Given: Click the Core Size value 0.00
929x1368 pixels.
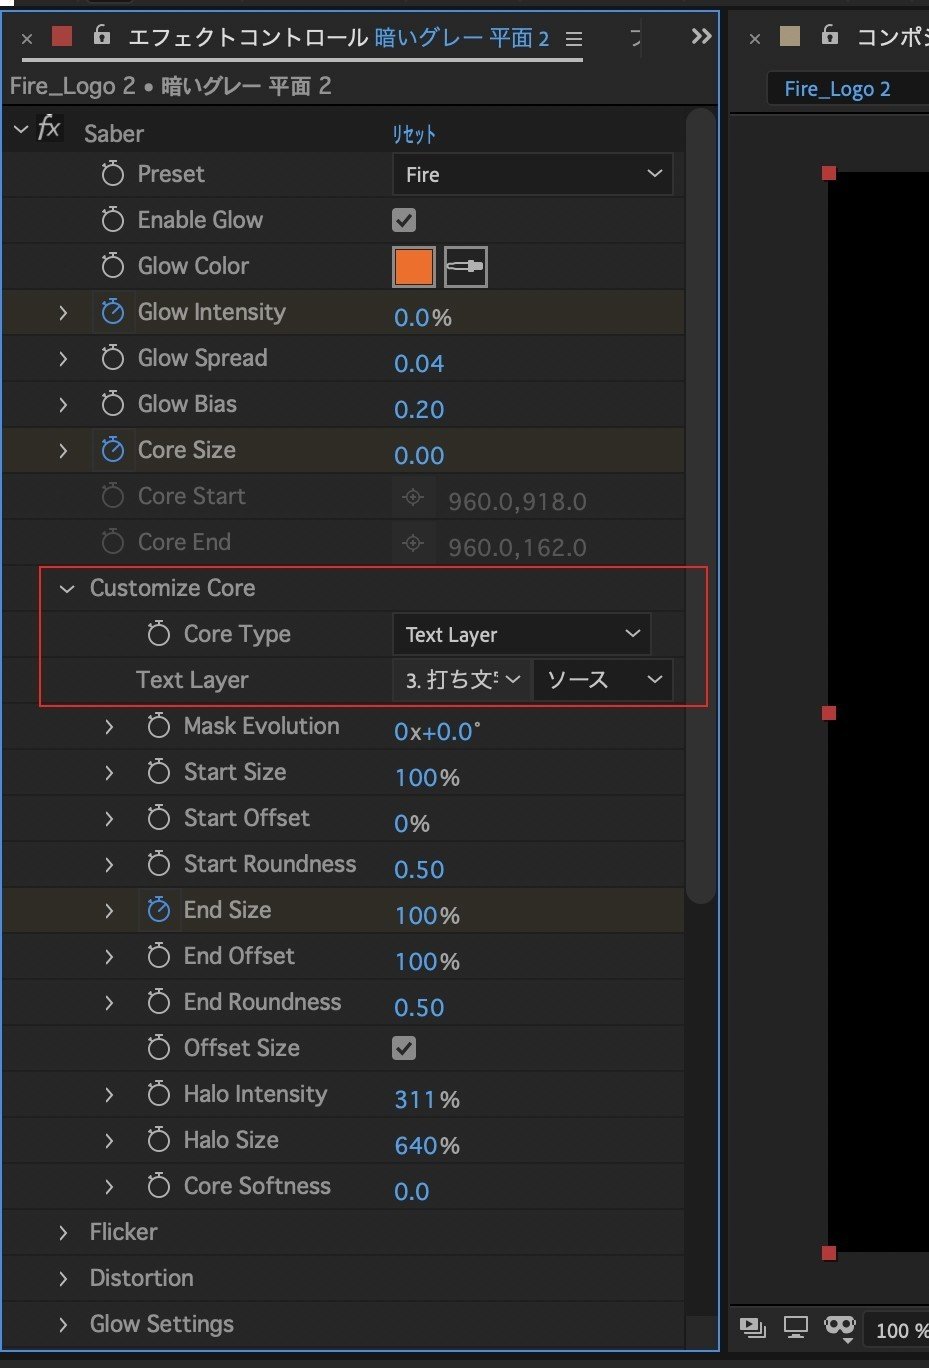Looking at the screenshot, I should (x=419, y=456).
